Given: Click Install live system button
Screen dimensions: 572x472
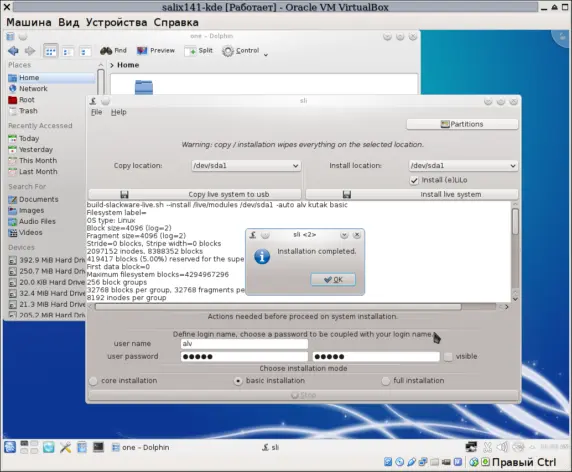Looking at the screenshot, I should pyautogui.click(x=411, y=194).
